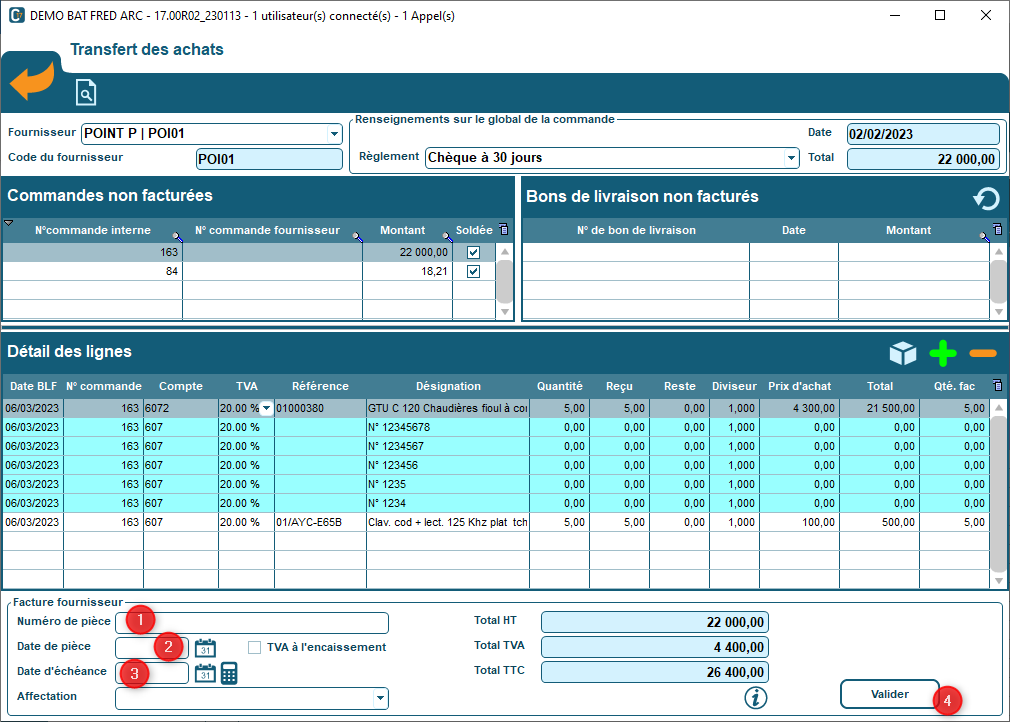Sort by Désignation column header
The width and height of the screenshot is (1010, 722).
448,386
